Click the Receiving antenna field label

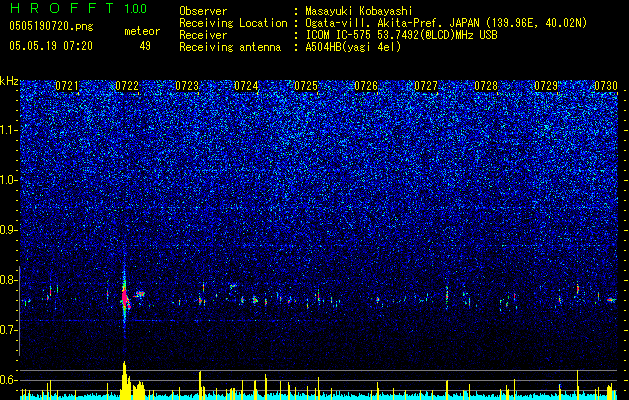click(x=230, y=47)
